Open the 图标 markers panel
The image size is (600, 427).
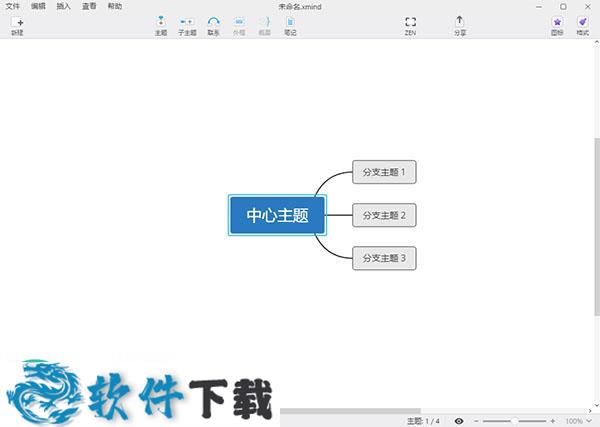pos(557,24)
